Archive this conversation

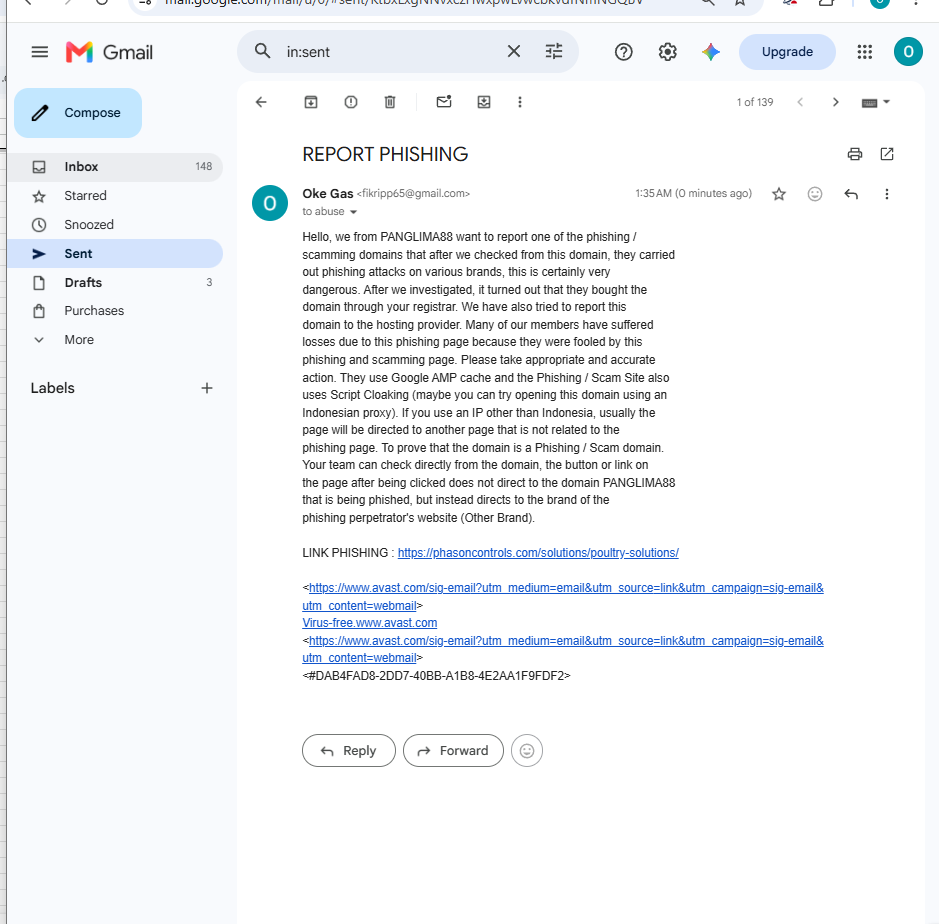click(311, 102)
